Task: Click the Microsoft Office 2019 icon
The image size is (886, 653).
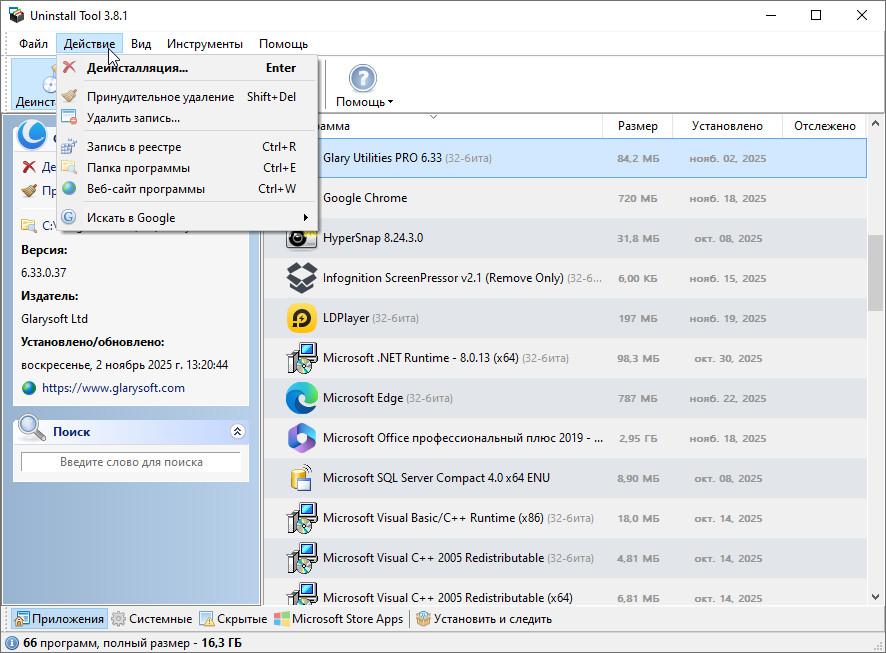Action: [301, 438]
